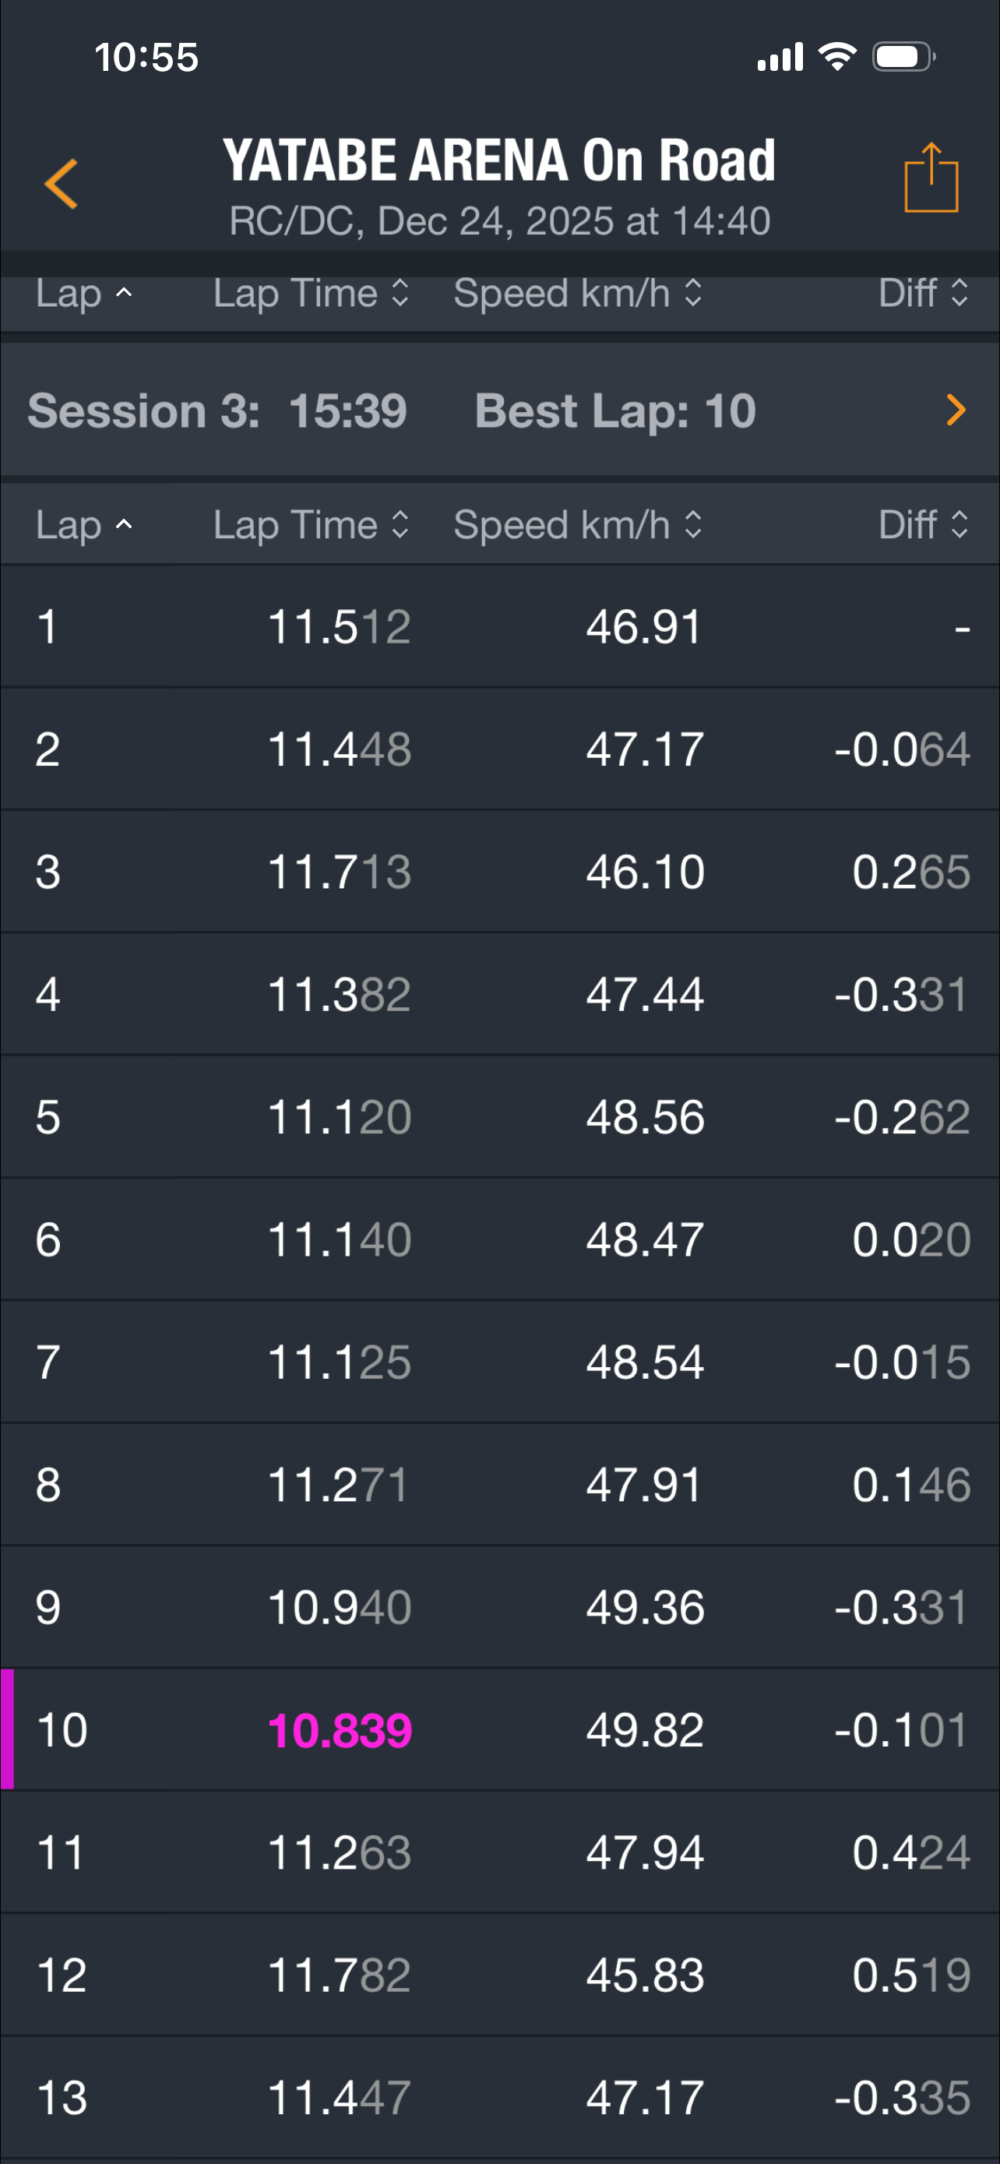Tap the Wi-Fi icon in status bar
Image resolution: width=1000 pixels, height=2164 pixels.
837,57
